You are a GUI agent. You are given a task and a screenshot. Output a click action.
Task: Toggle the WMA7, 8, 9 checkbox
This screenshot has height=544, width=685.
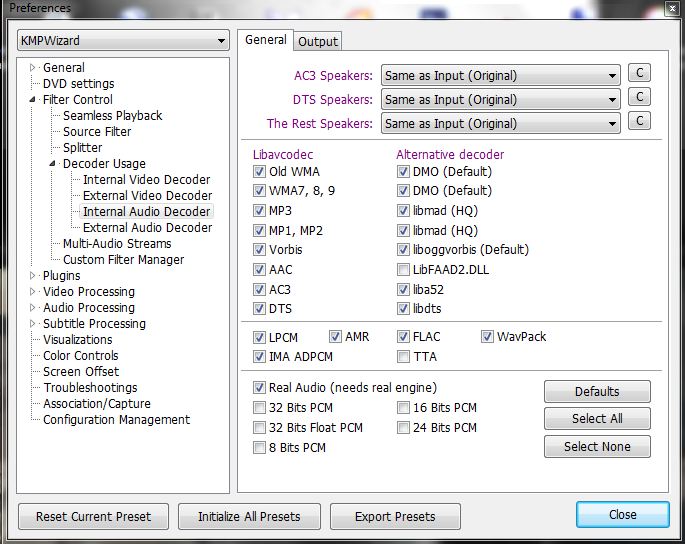pos(259,191)
